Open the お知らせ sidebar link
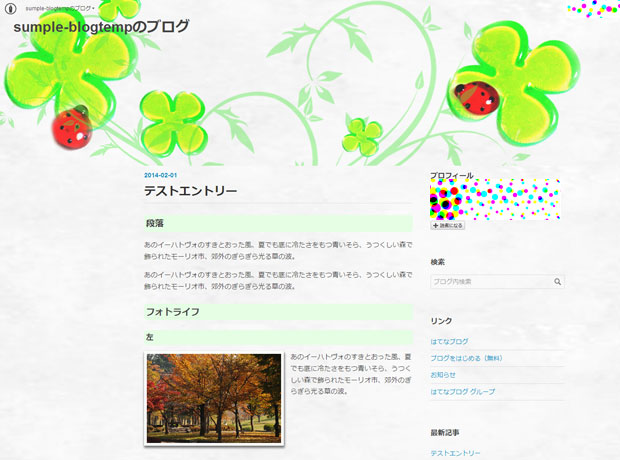 click(443, 374)
